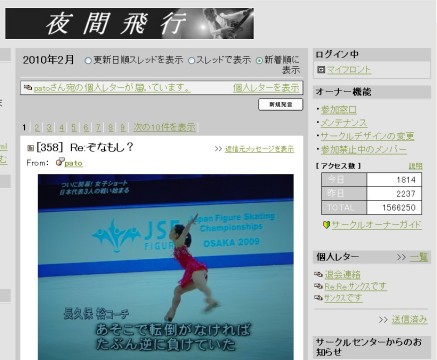Click the letter icon beside 退会連絡
The width and height of the screenshot is (437, 360).
tap(318, 274)
